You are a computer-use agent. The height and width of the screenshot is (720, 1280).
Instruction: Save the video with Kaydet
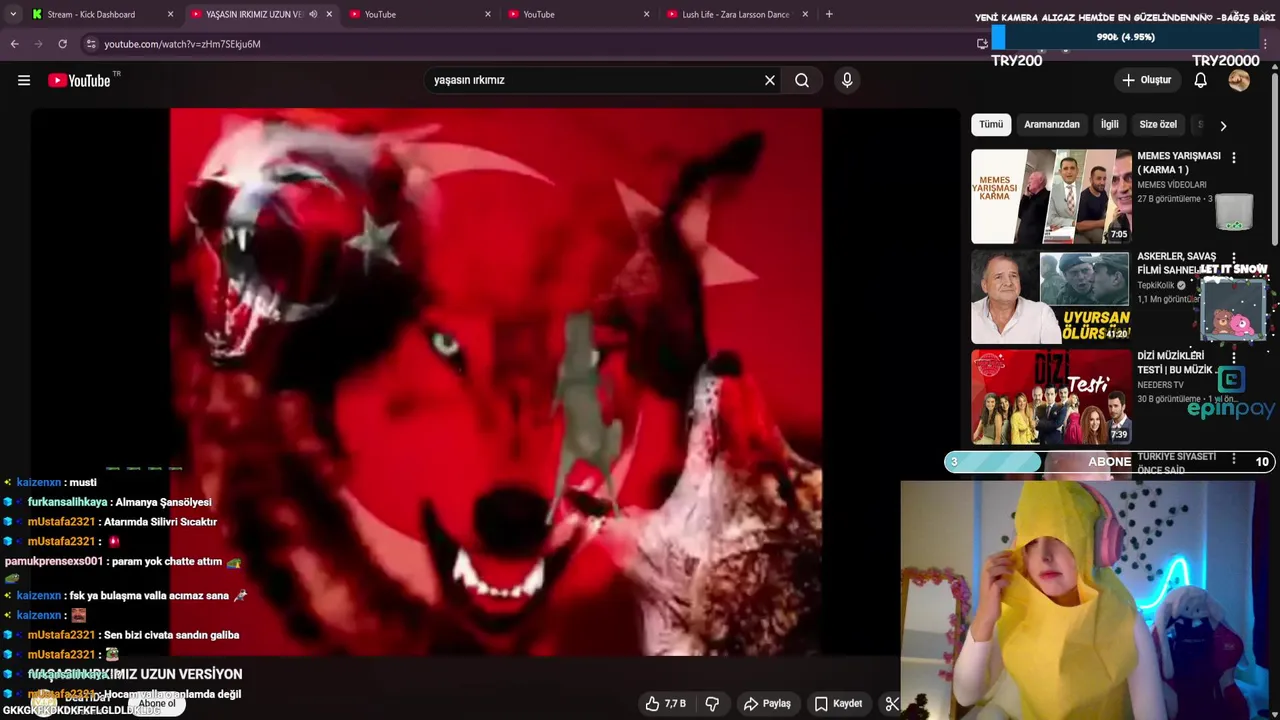[x=838, y=704]
